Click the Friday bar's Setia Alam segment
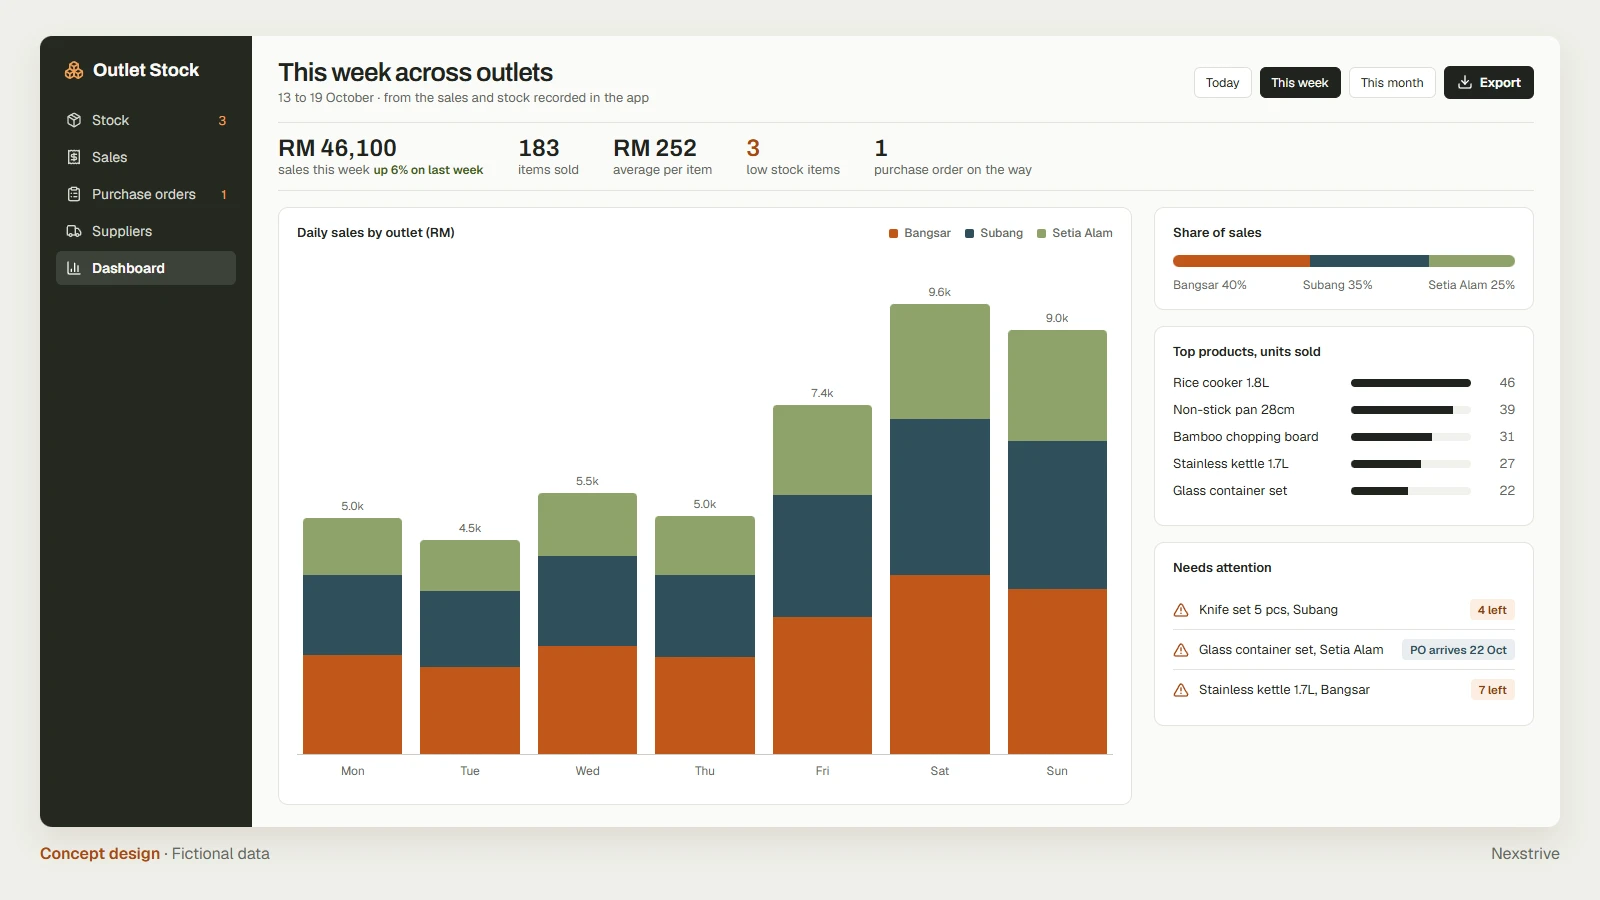Image resolution: width=1600 pixels, height=900 pixels. point(822,450)
